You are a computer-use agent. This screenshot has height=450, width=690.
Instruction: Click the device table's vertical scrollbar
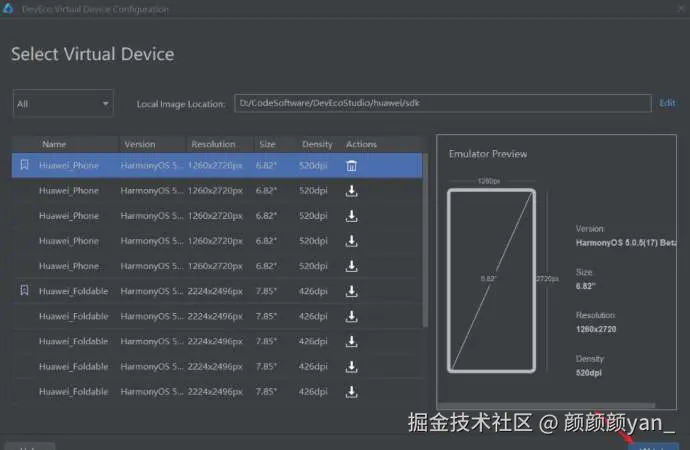click(425, 240)
